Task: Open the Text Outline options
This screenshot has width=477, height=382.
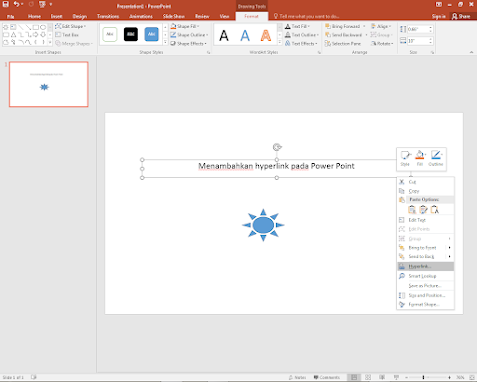Action: coord(302,35)
